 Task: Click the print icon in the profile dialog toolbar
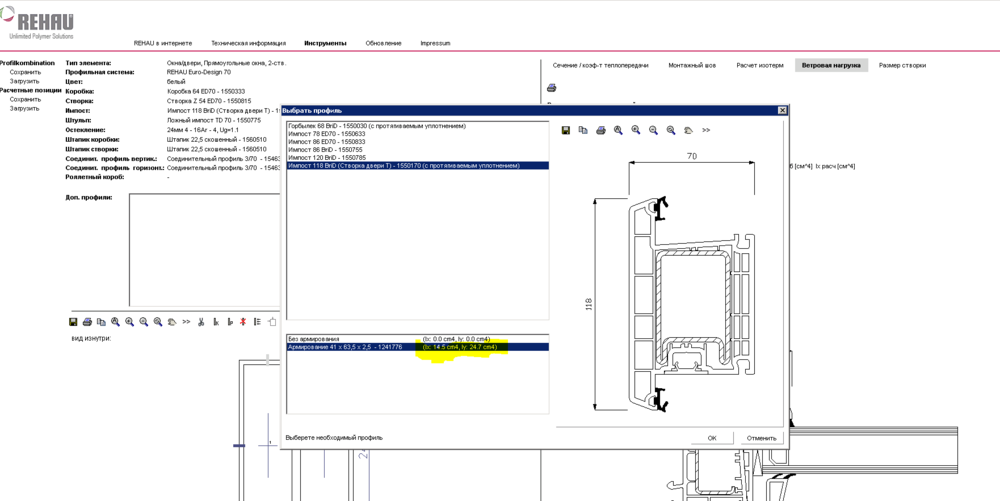coord(601,130)
